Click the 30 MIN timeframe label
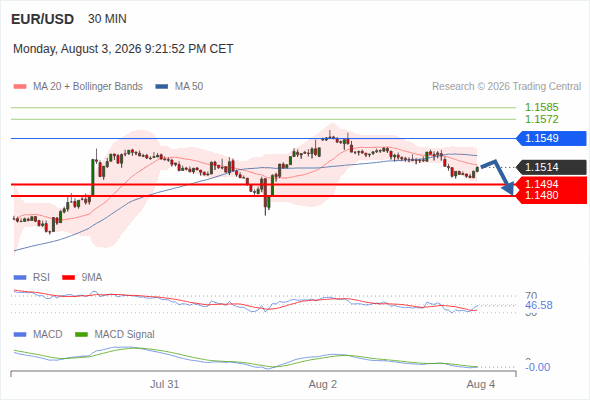Viewport: 590px width, 400px height. 107,19
